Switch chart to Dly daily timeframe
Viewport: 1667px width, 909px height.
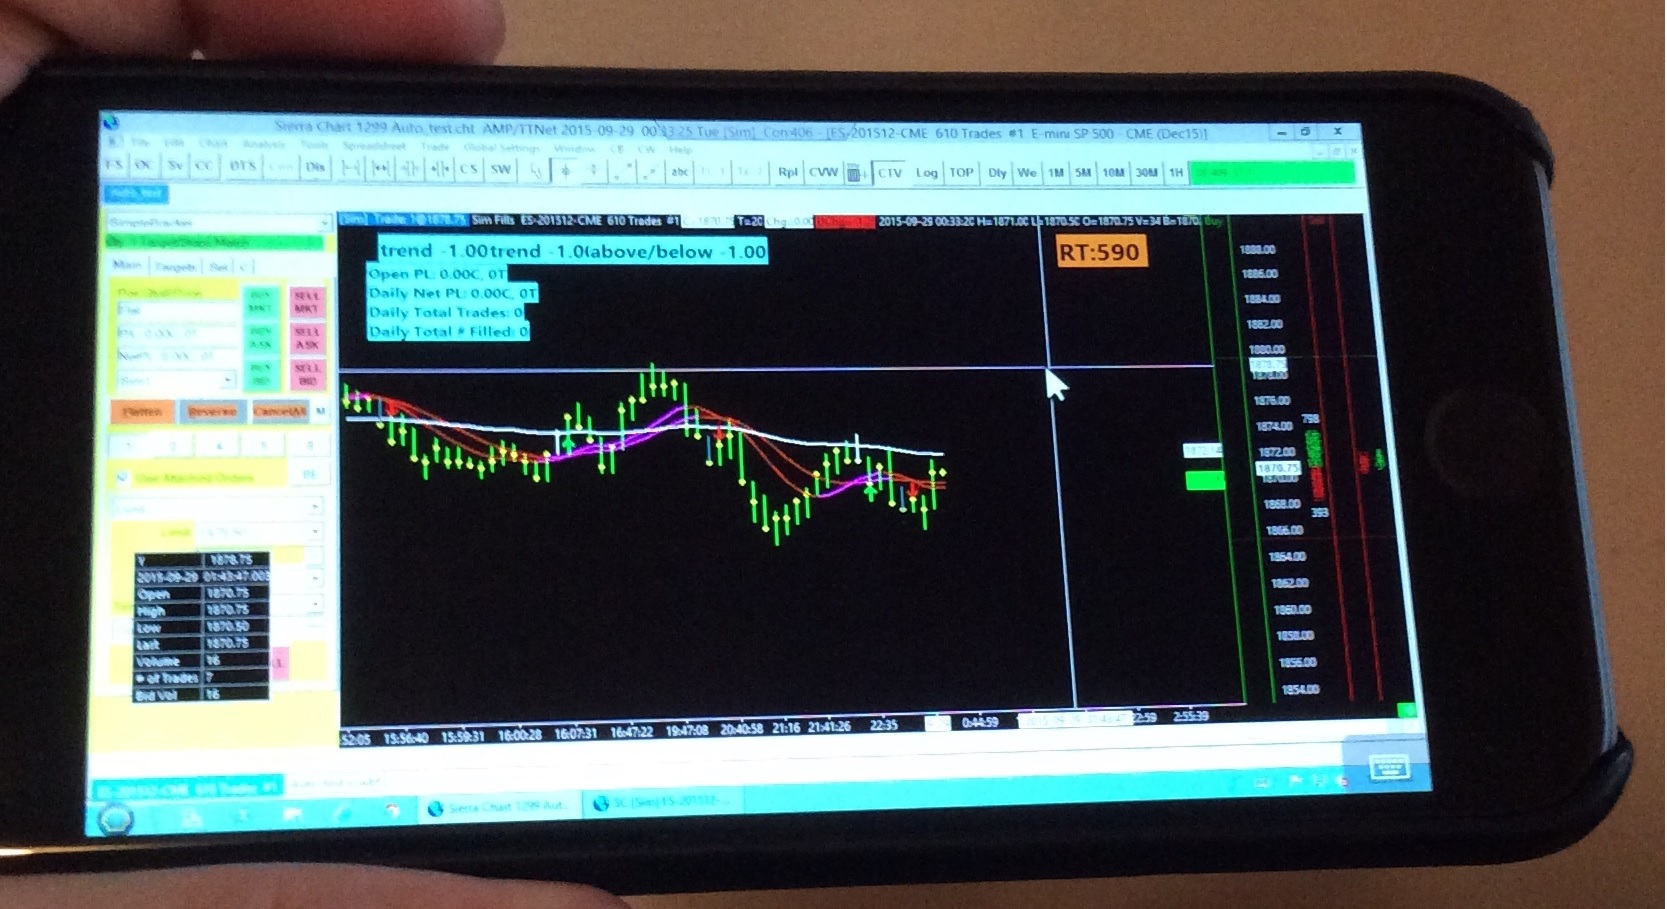[x=997, y=173]
